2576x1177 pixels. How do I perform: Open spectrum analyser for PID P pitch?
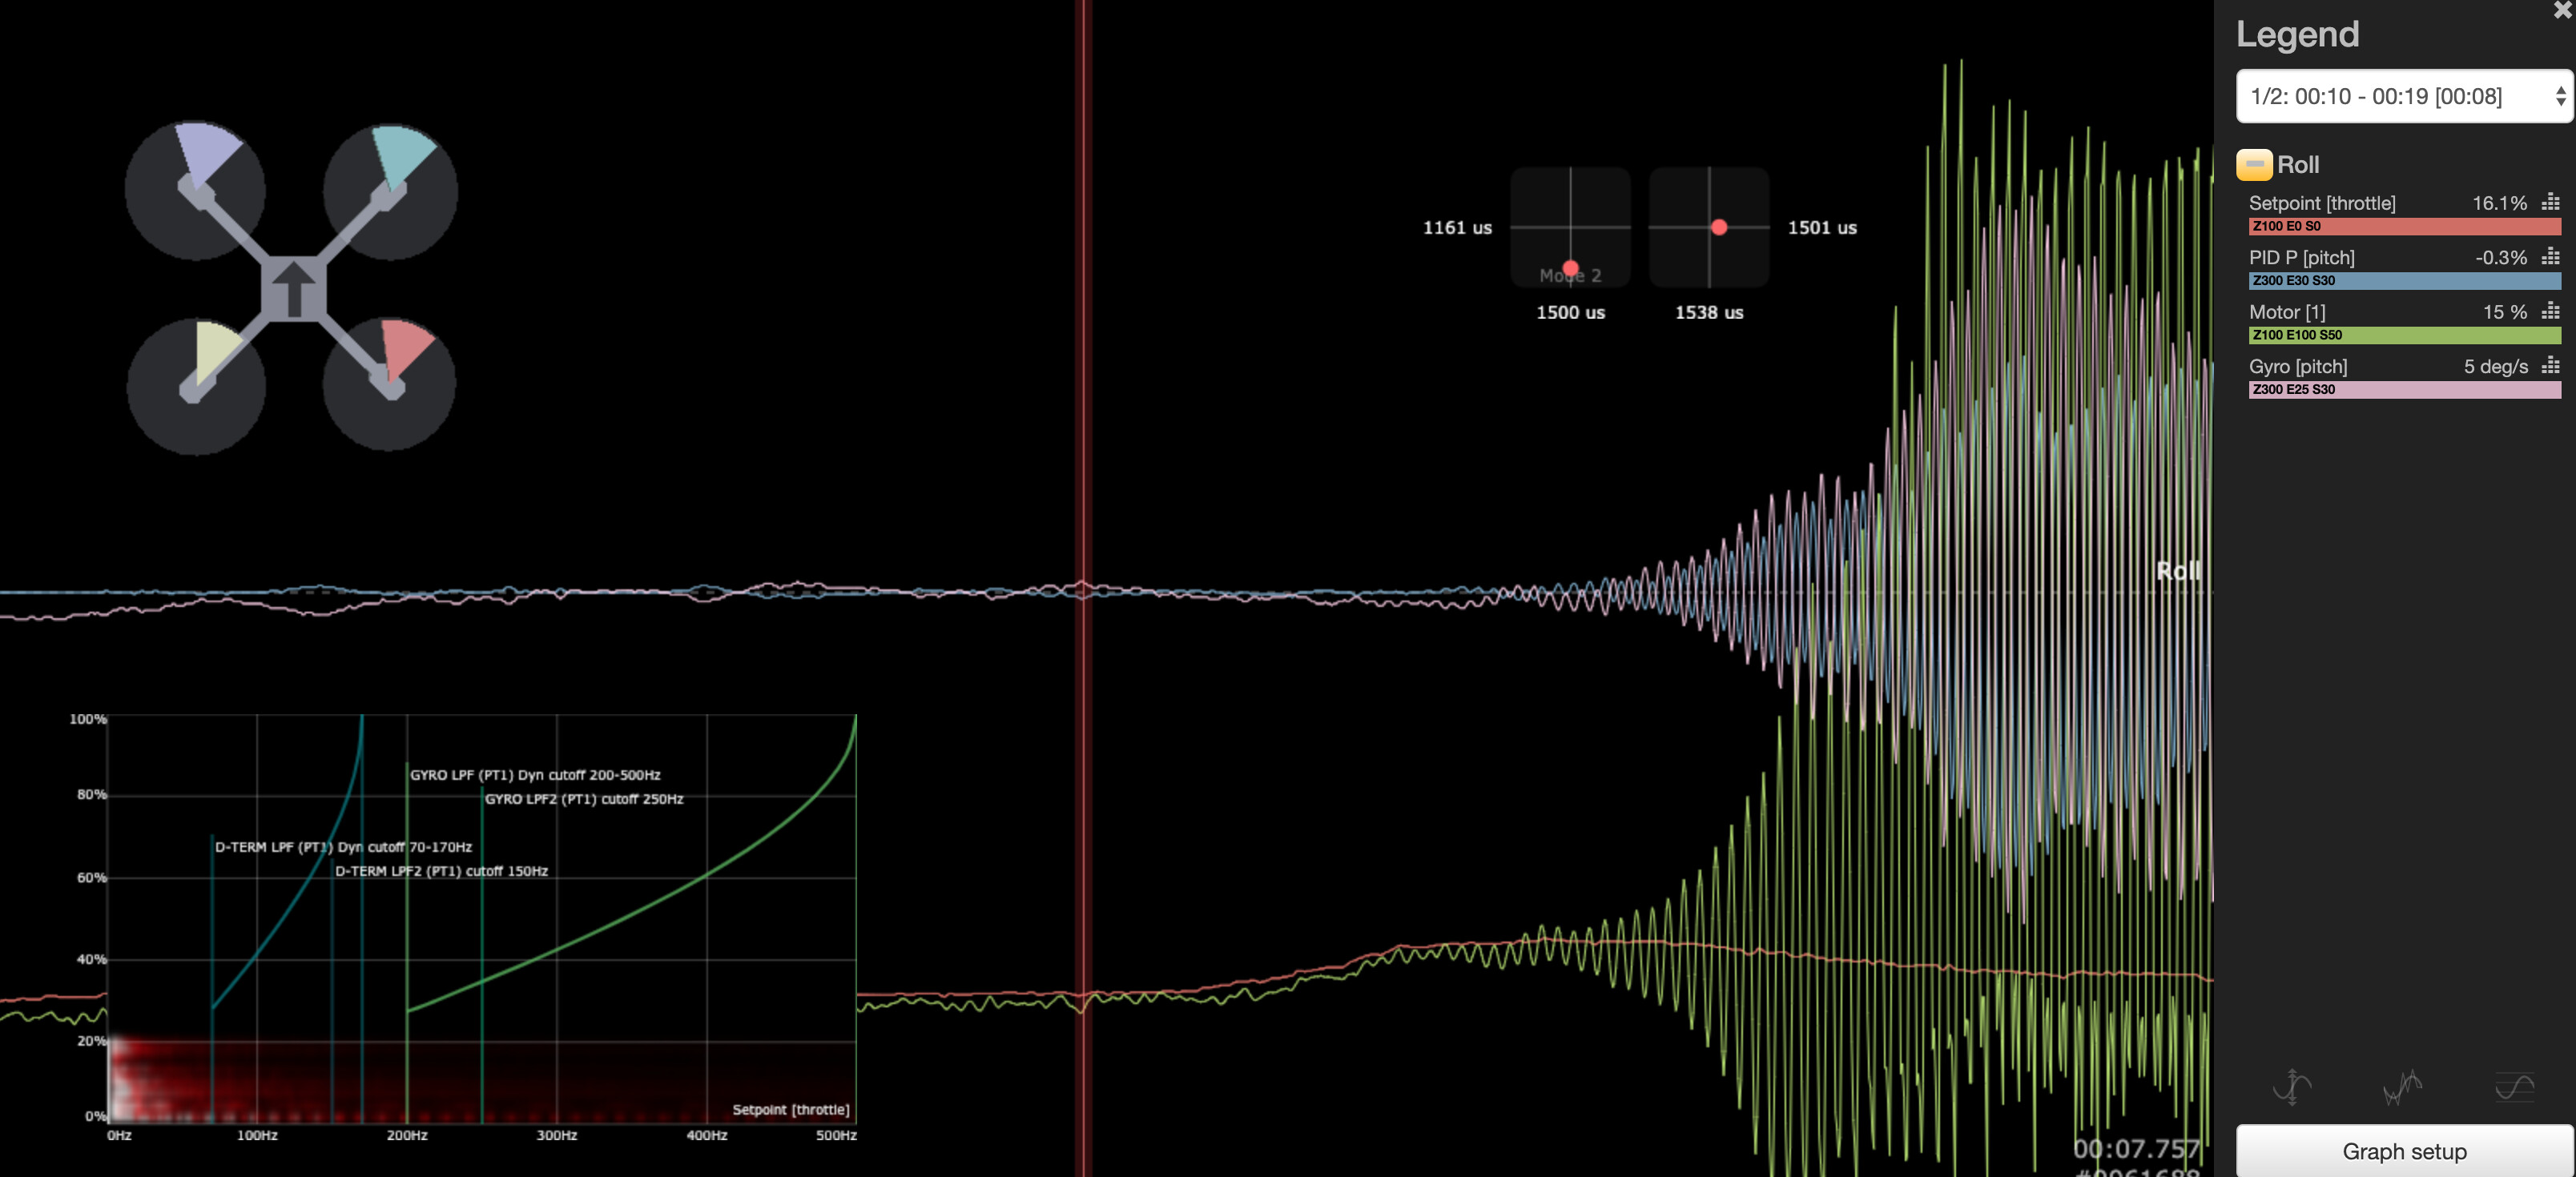2550,257
